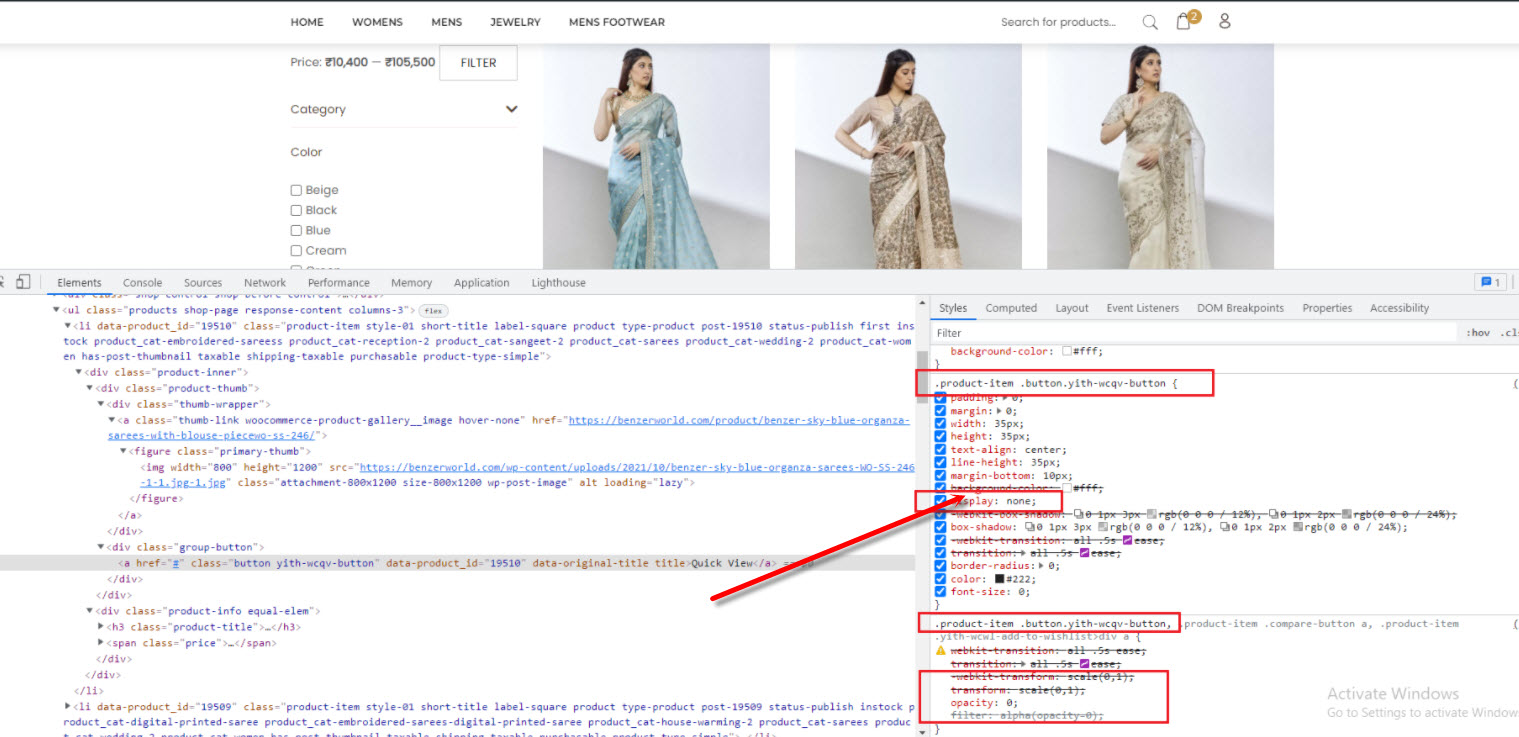This screenshot has width=1519, height=737.
Task: Open first rgb swatch in active box-shadow line
Action: pyautogui.click(x=1104, y=527)
